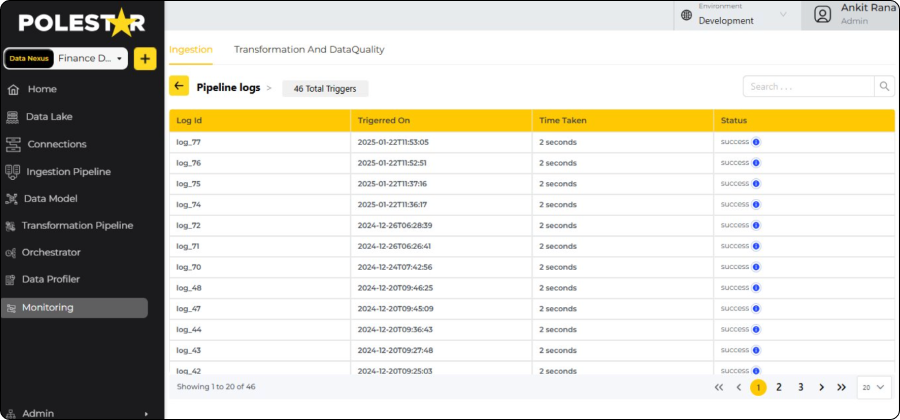Click the Search input field
Screen dimensions: 900x420
(x=808, y=87)
